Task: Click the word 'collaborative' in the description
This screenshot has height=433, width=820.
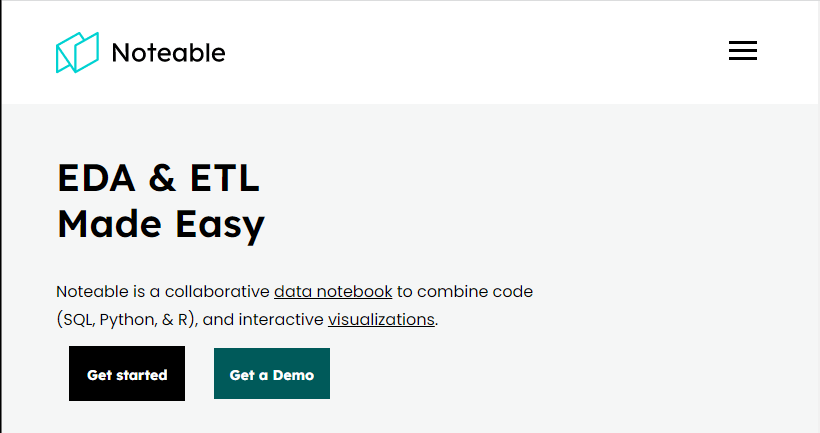Action: [216, 292]
